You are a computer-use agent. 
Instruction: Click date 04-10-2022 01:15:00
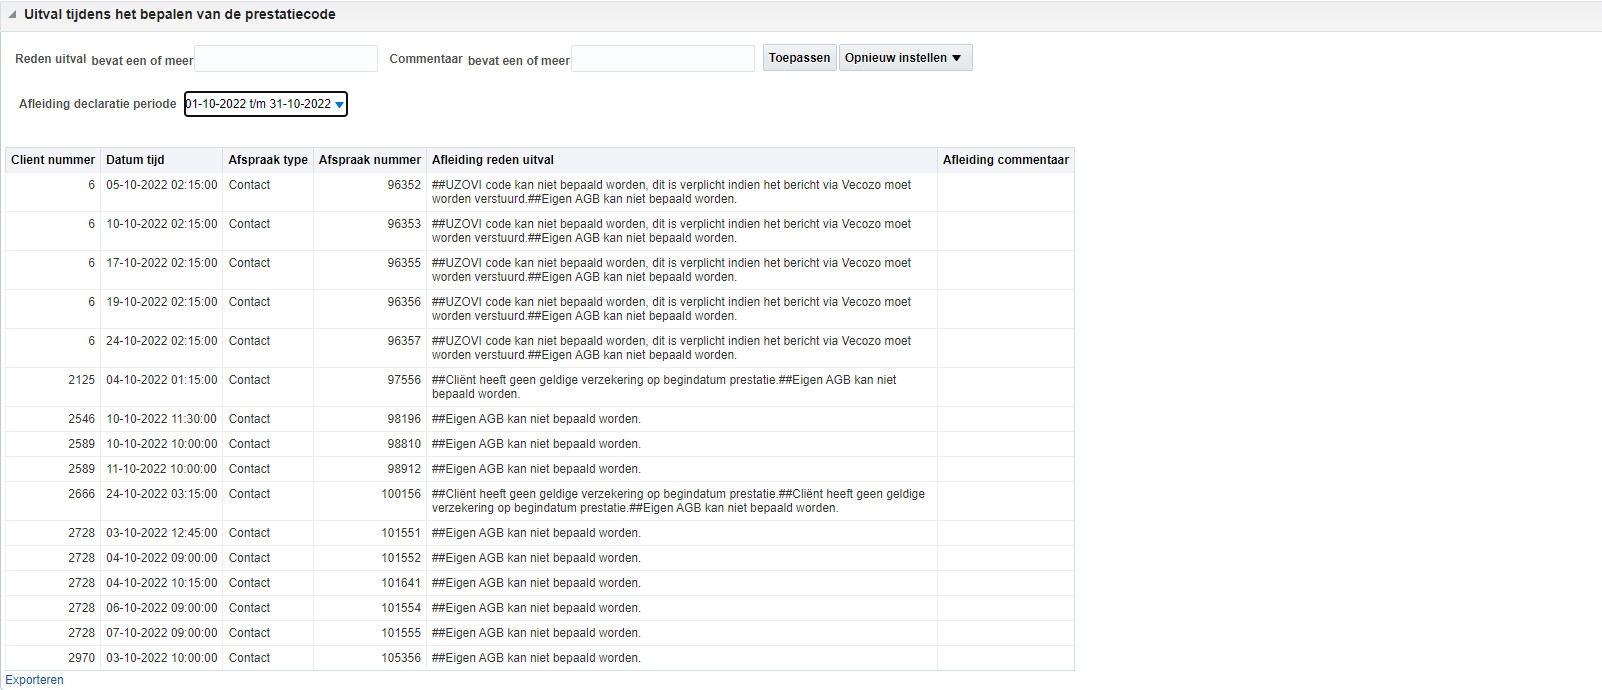pyautogui.click(x=162, y=380)
